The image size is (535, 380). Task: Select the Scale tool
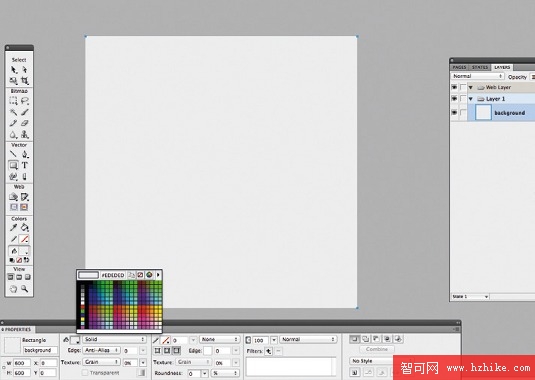click(x=14, y=81)
